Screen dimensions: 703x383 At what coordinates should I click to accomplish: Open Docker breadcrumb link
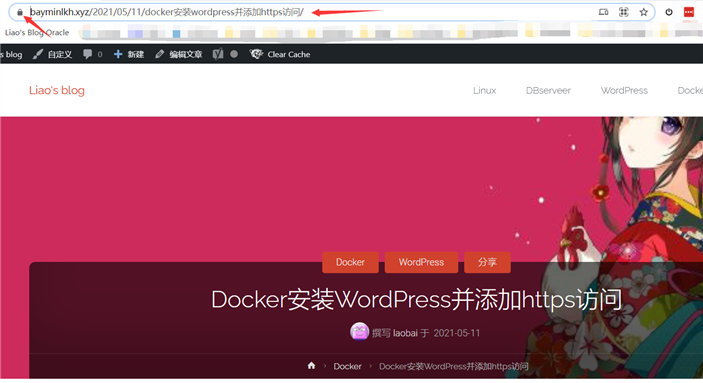point(347,366)
